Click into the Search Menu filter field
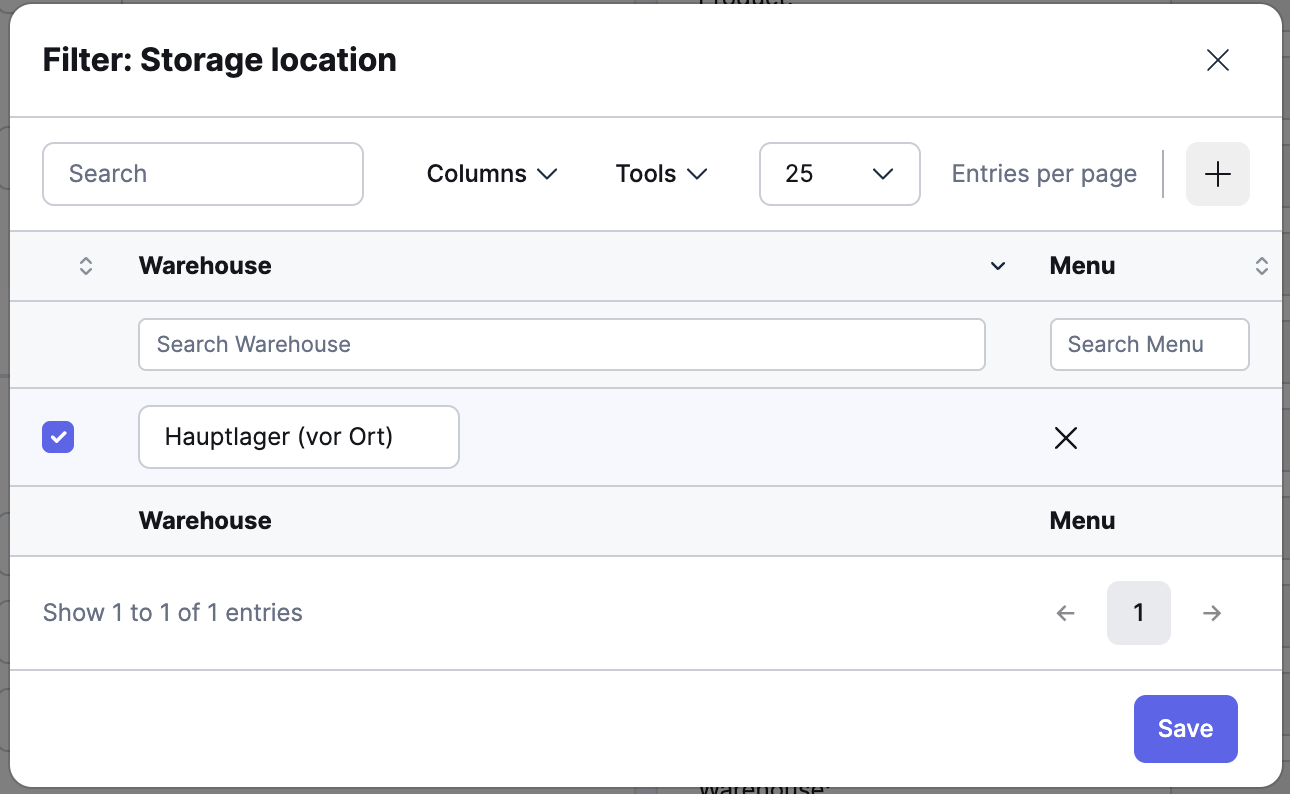The width and height of the screenshot is (1290, 794). [x=1149, y=345]
